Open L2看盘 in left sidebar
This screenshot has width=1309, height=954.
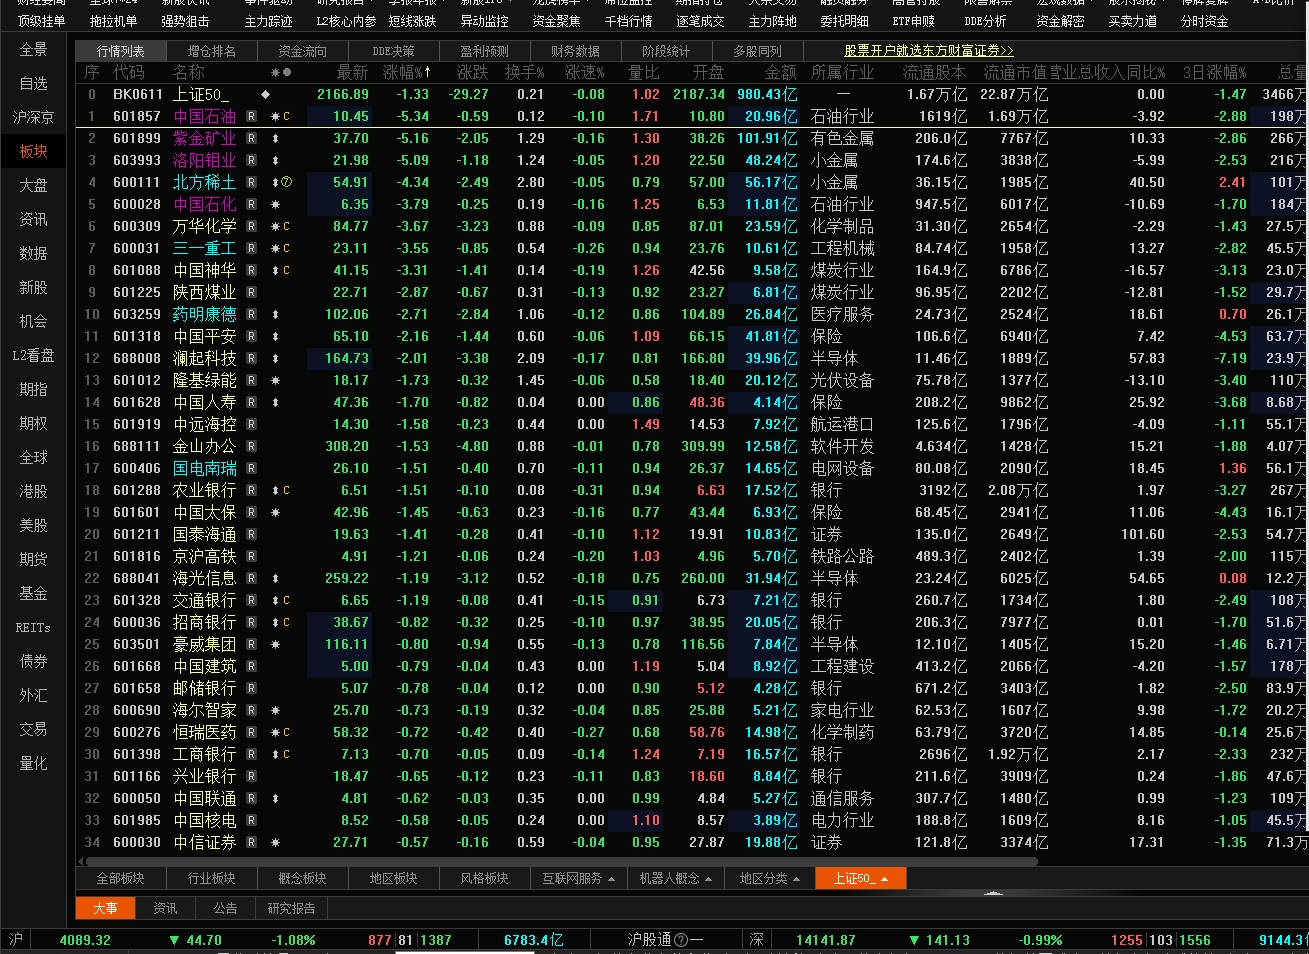(33, 355)
